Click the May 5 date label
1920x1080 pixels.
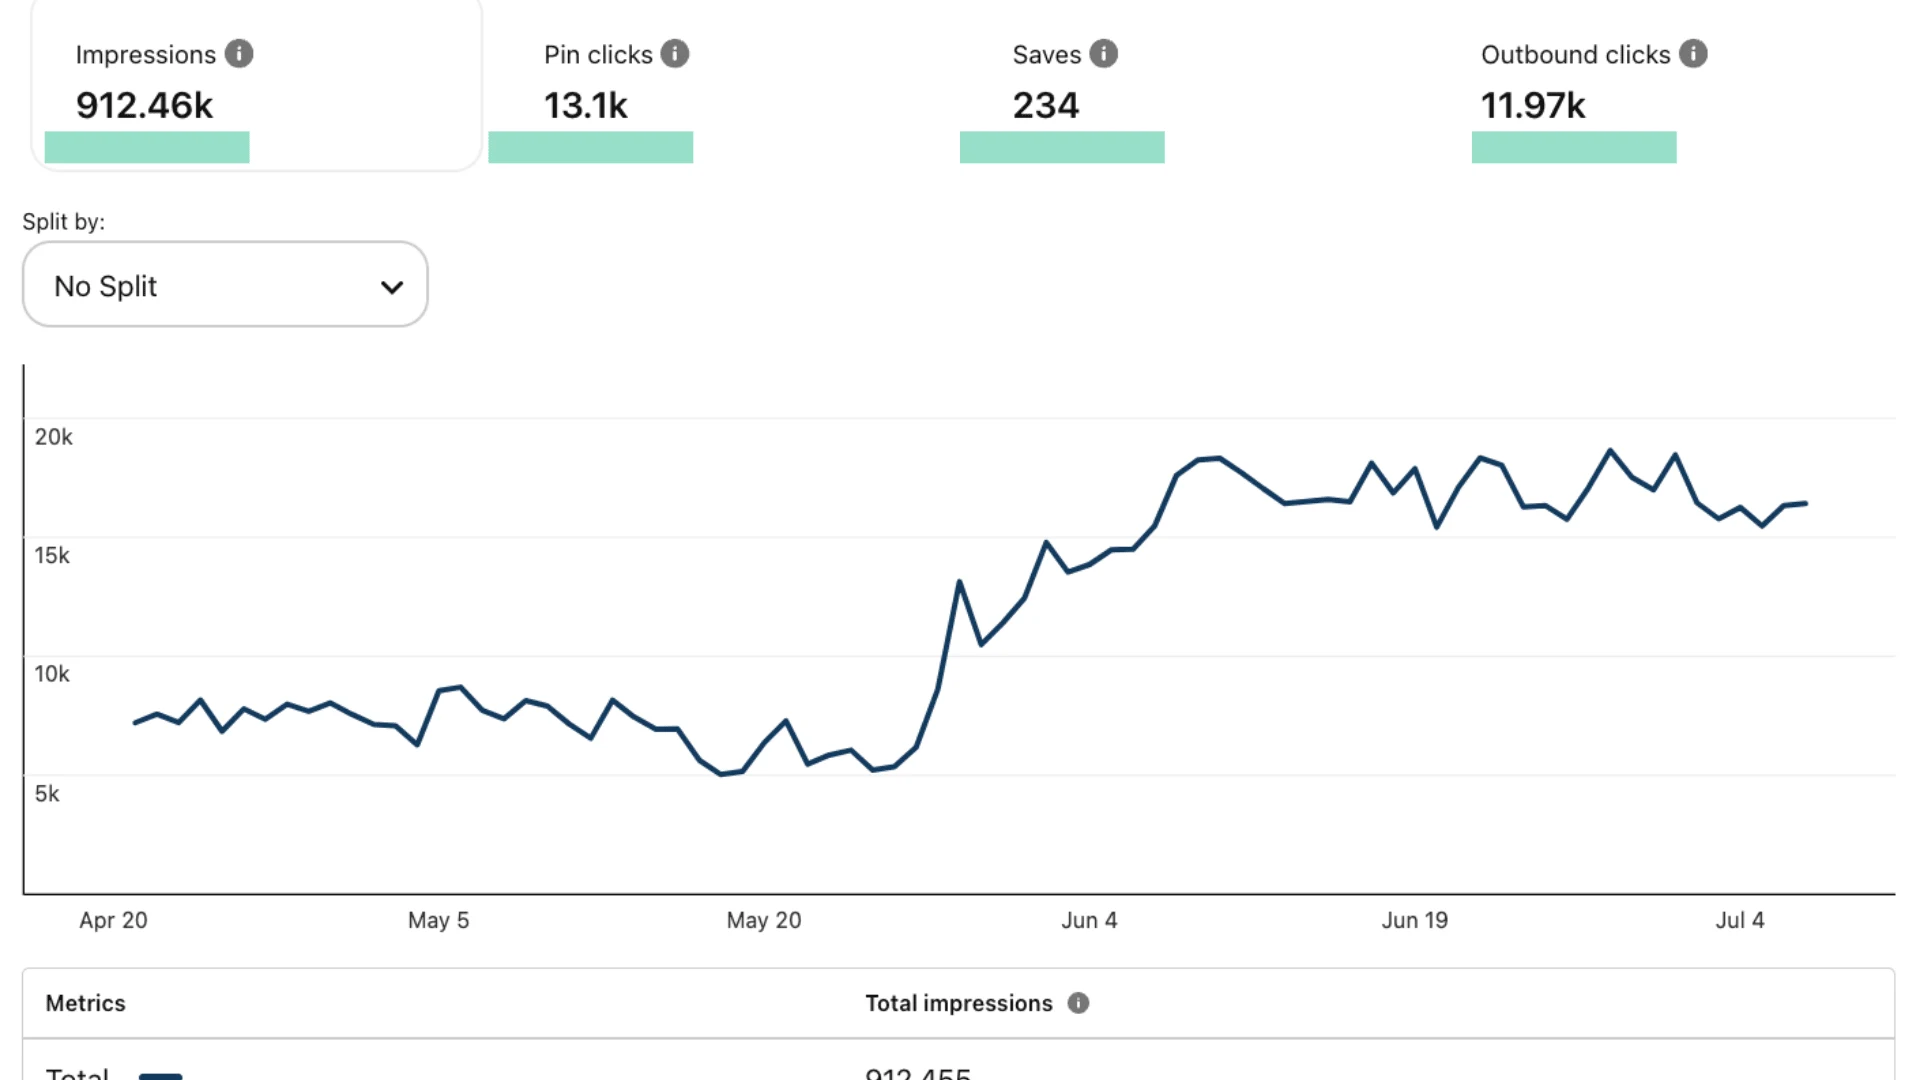438,921
